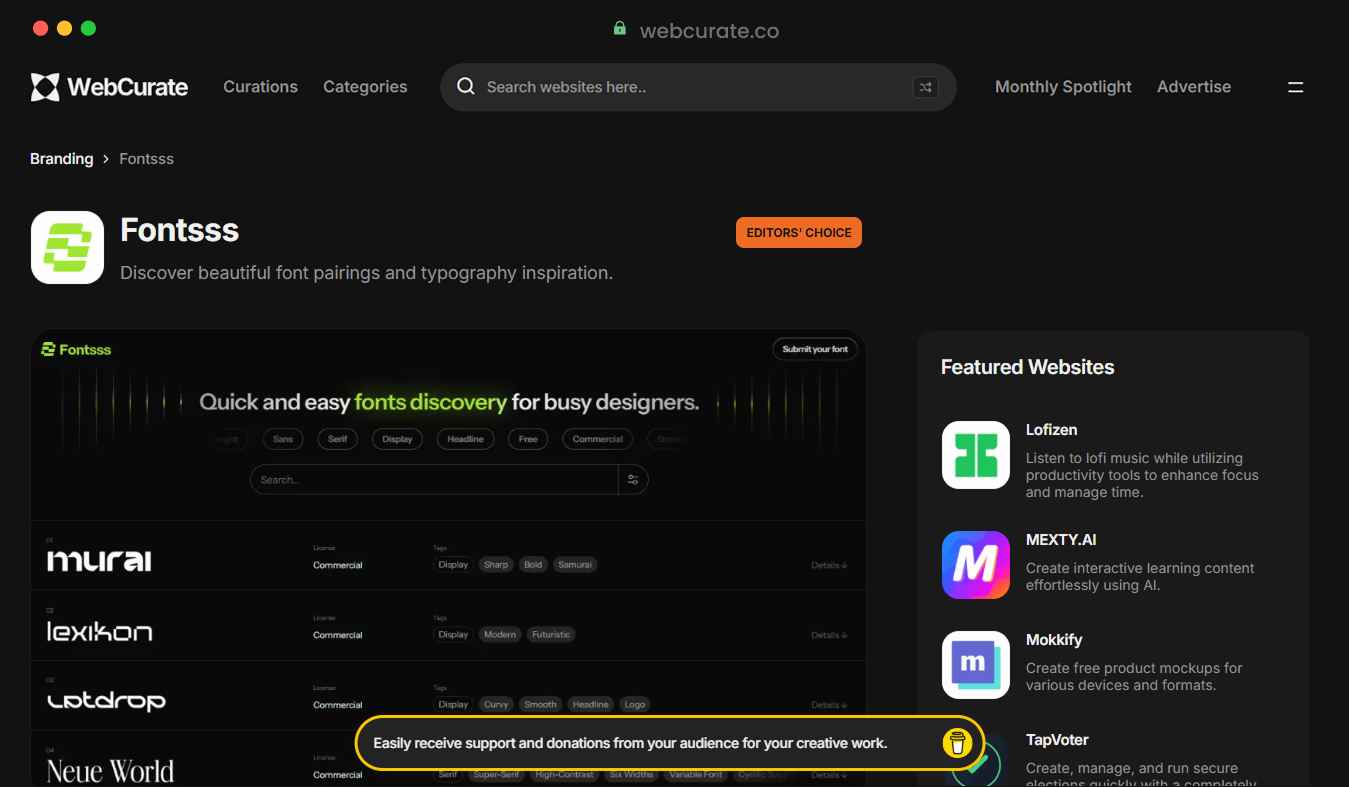Go to Monthly Spotlight
Screen dimensions: 1349x787
(1063, 87)
